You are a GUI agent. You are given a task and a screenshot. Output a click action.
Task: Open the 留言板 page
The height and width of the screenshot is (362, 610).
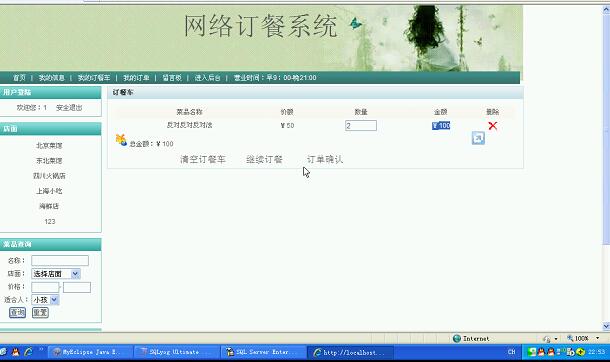(x=172, y=78)
